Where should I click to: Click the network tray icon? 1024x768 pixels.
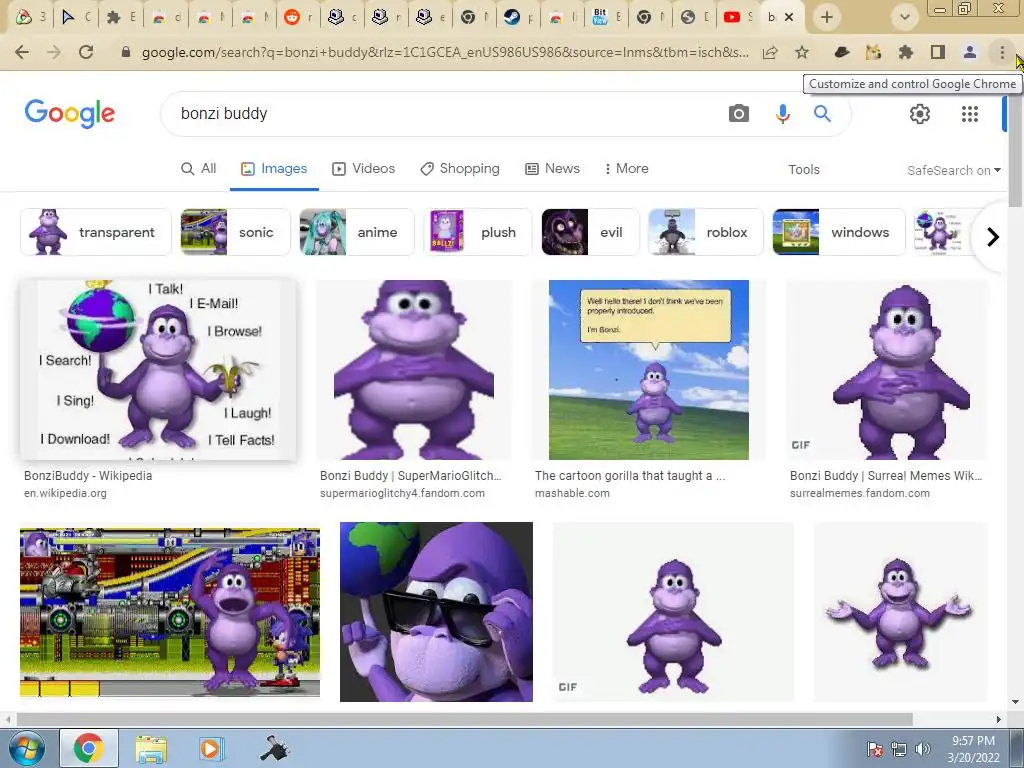[x=899, y=749]
